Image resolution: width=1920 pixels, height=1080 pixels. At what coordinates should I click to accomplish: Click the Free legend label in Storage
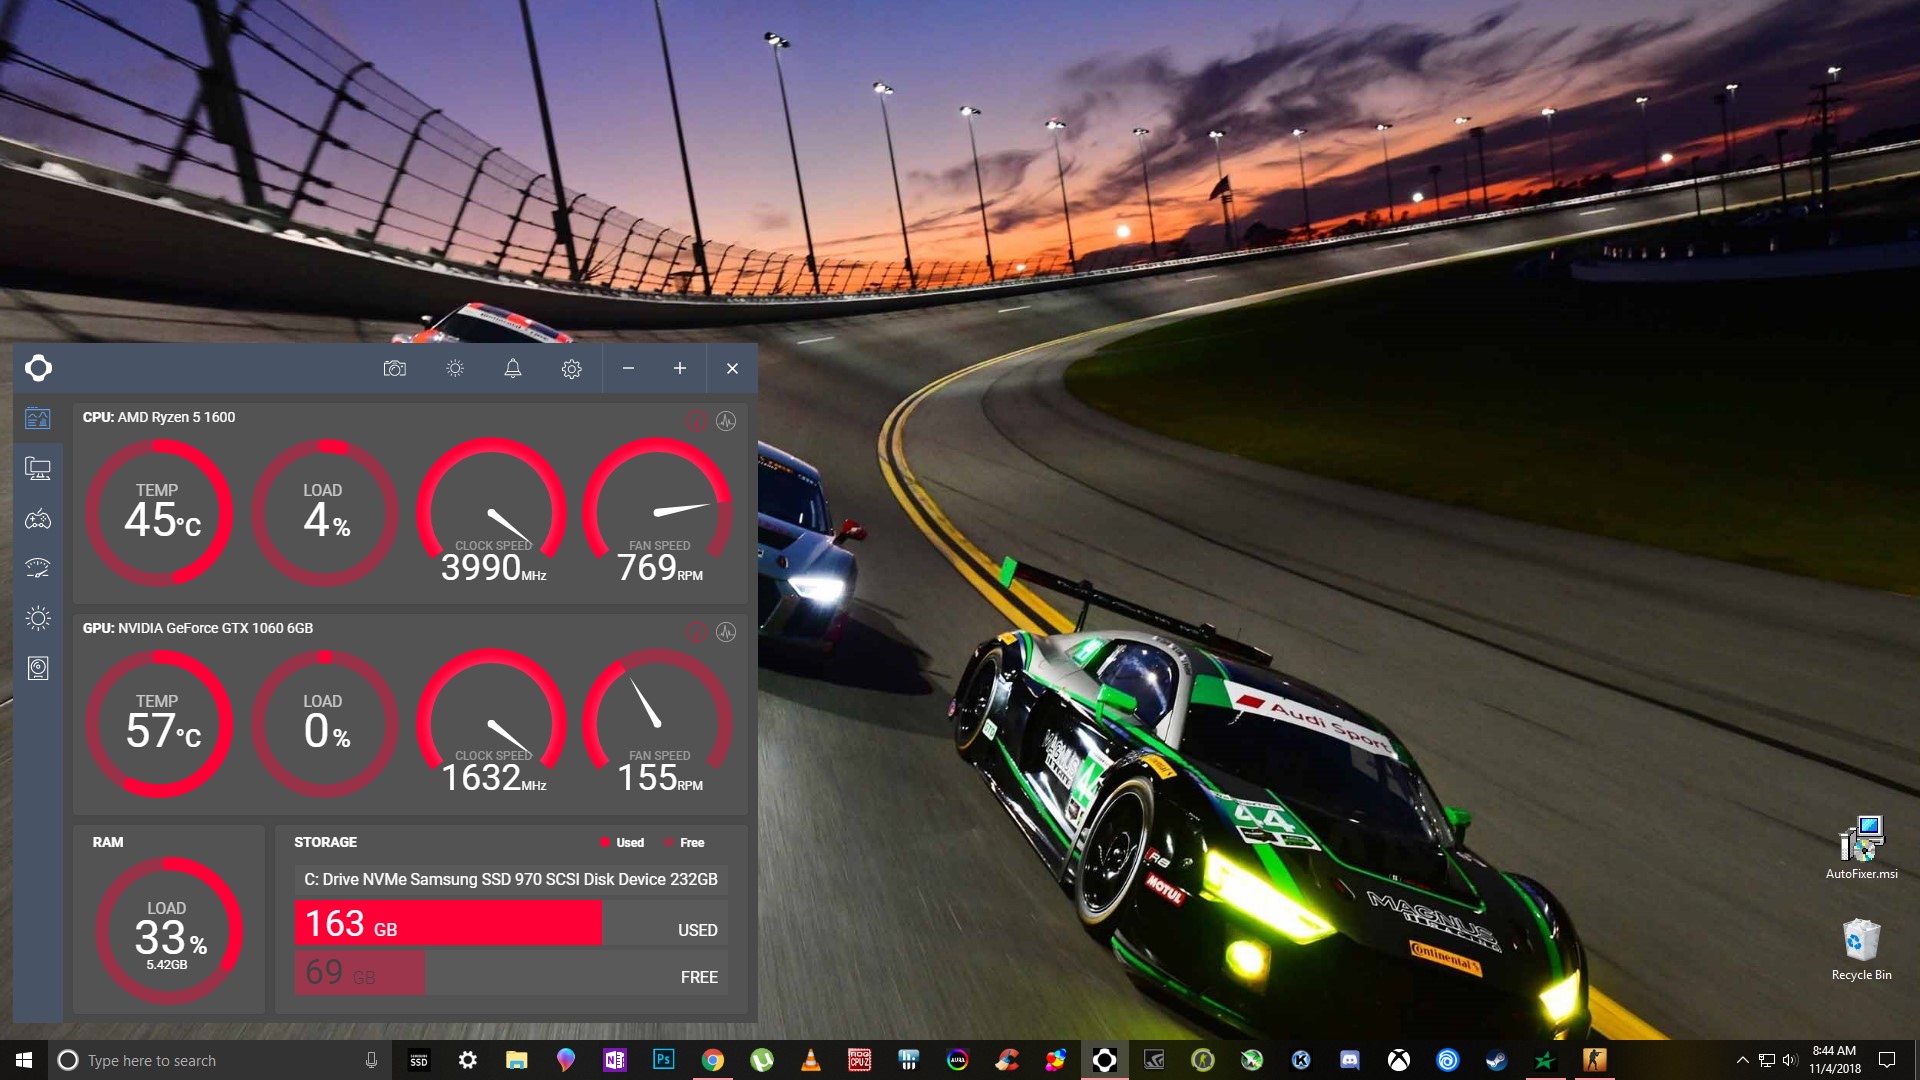692,843
